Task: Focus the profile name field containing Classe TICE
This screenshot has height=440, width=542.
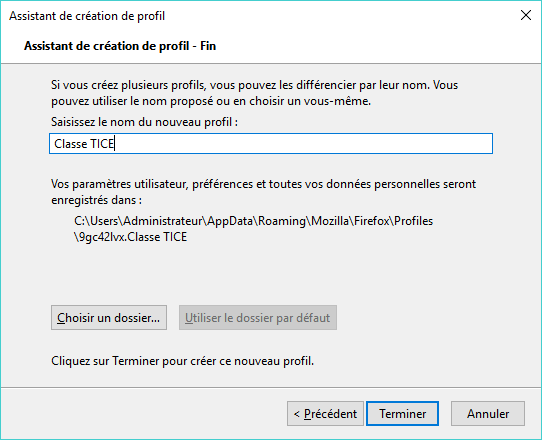Action: point(271,143)
